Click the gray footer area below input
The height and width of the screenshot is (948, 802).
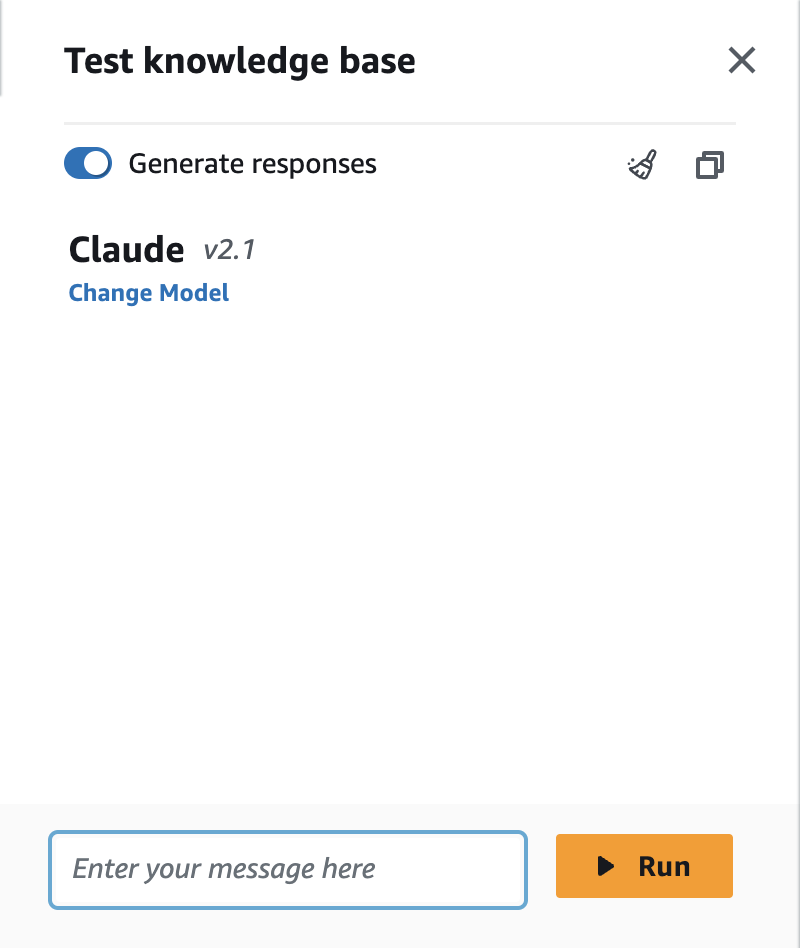click(400, 928)
